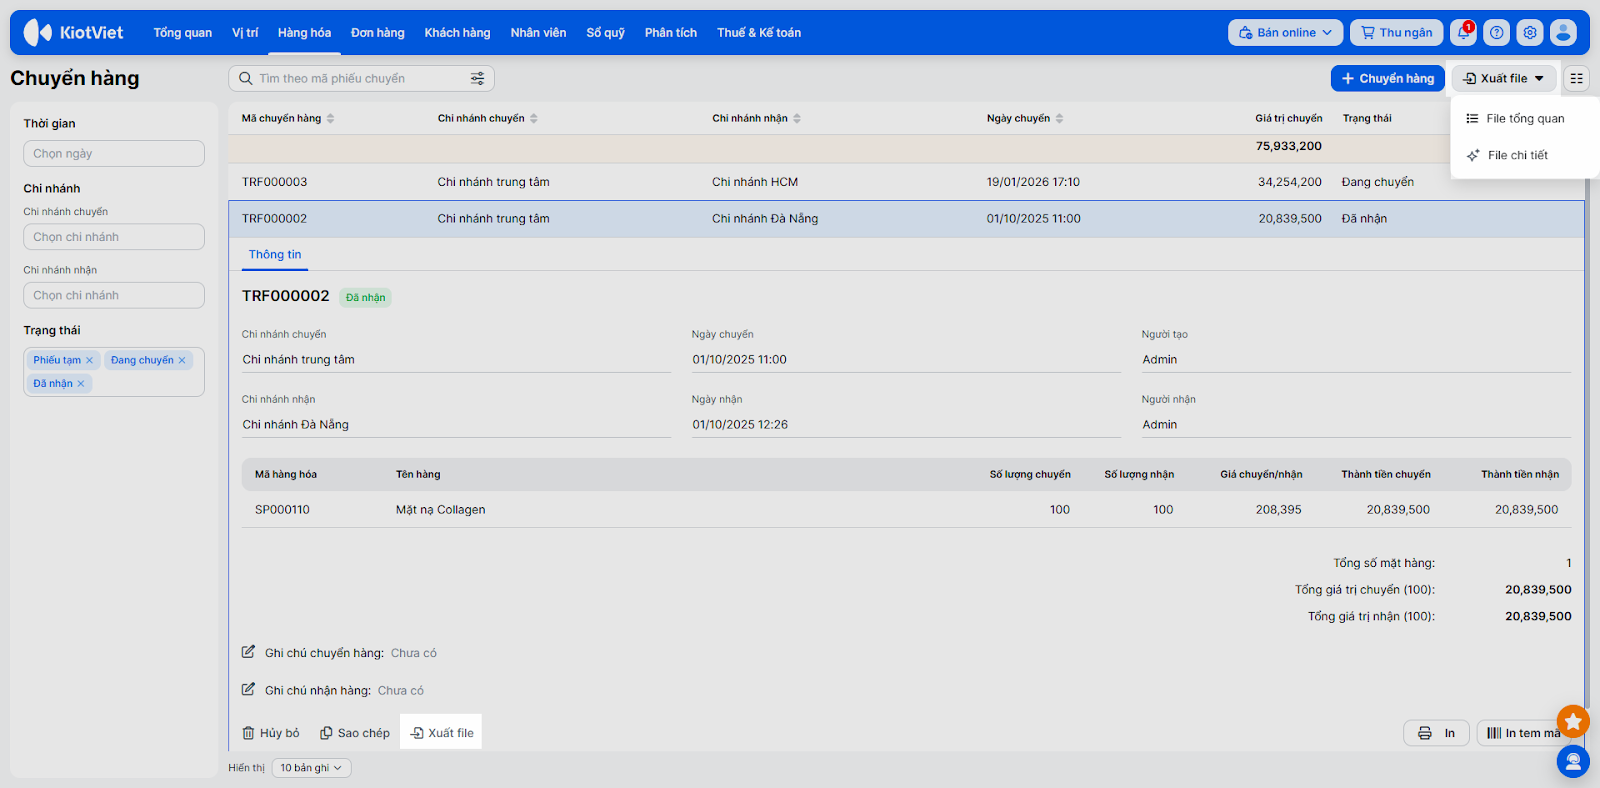Viewport: 1600px width, 788px height.
Task: Sort by Mã chuyển hàng column
Action: click(x=331, y=119)
